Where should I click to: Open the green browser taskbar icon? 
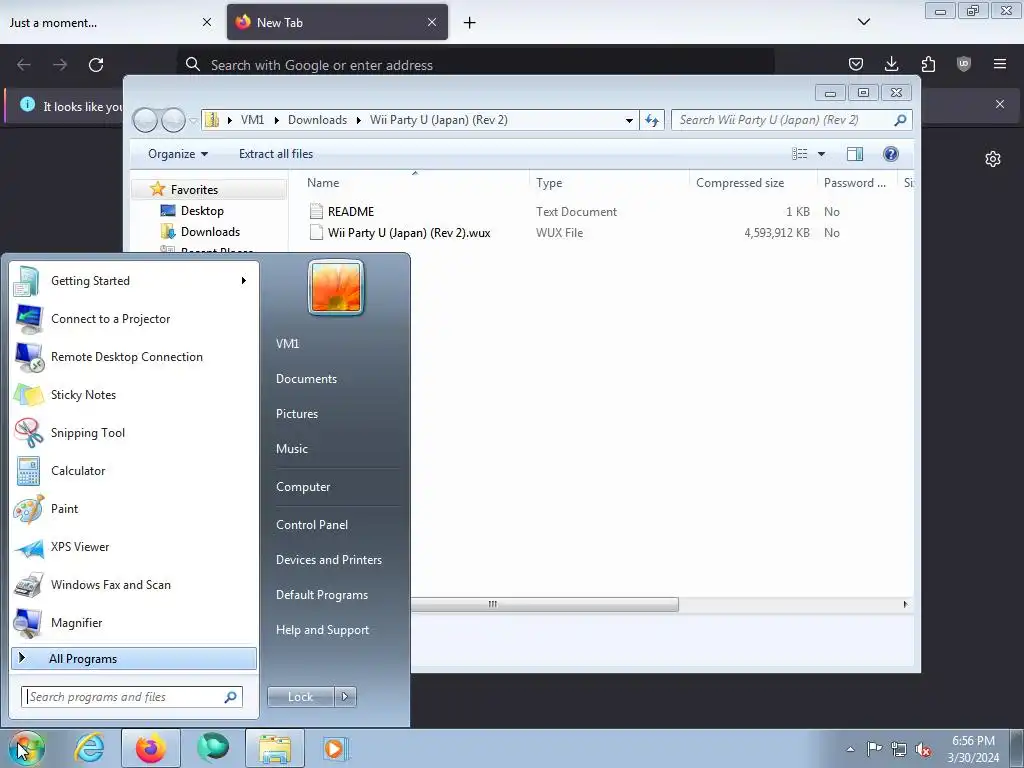click(213, 748)
